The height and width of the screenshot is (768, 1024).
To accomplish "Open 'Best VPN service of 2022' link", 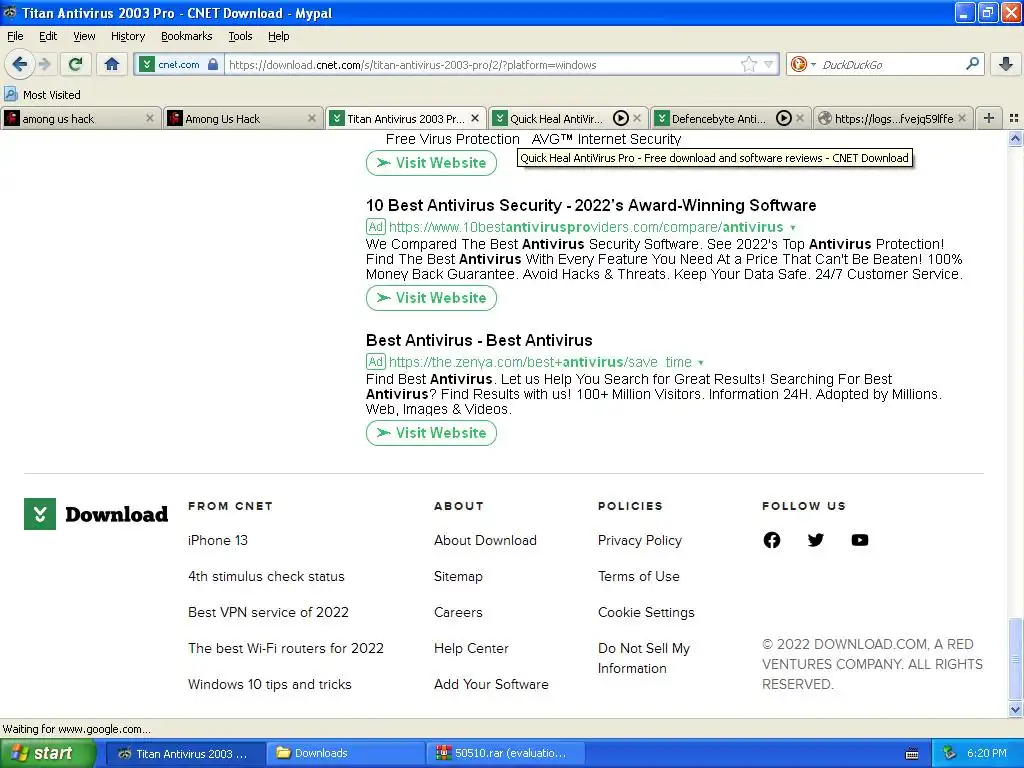I will [x=268, y=612].
